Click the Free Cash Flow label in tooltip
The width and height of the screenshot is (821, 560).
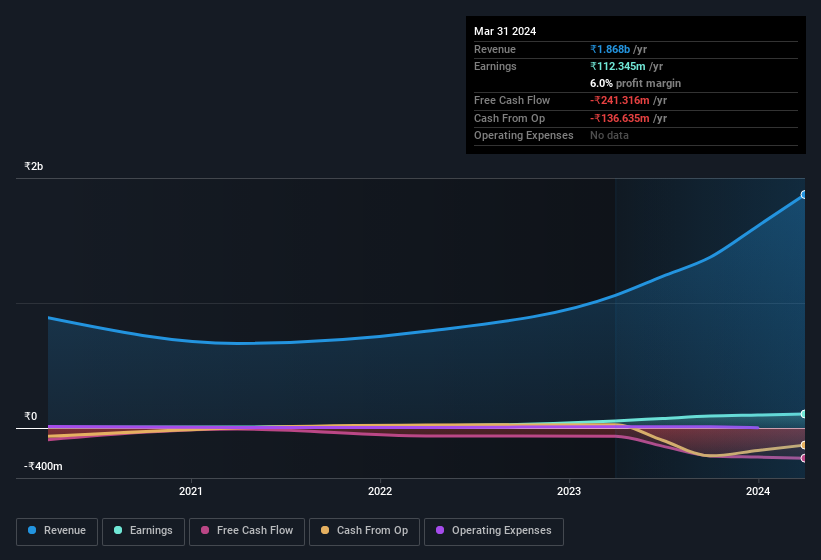pos(512,100)
